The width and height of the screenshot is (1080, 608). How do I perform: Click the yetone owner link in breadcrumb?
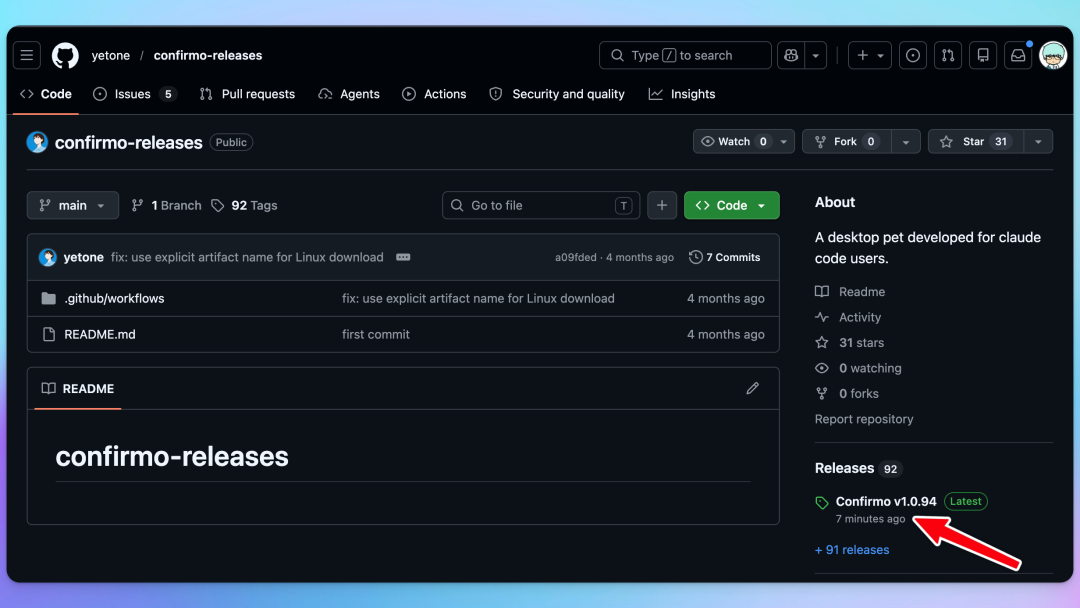tap(111, 55)
